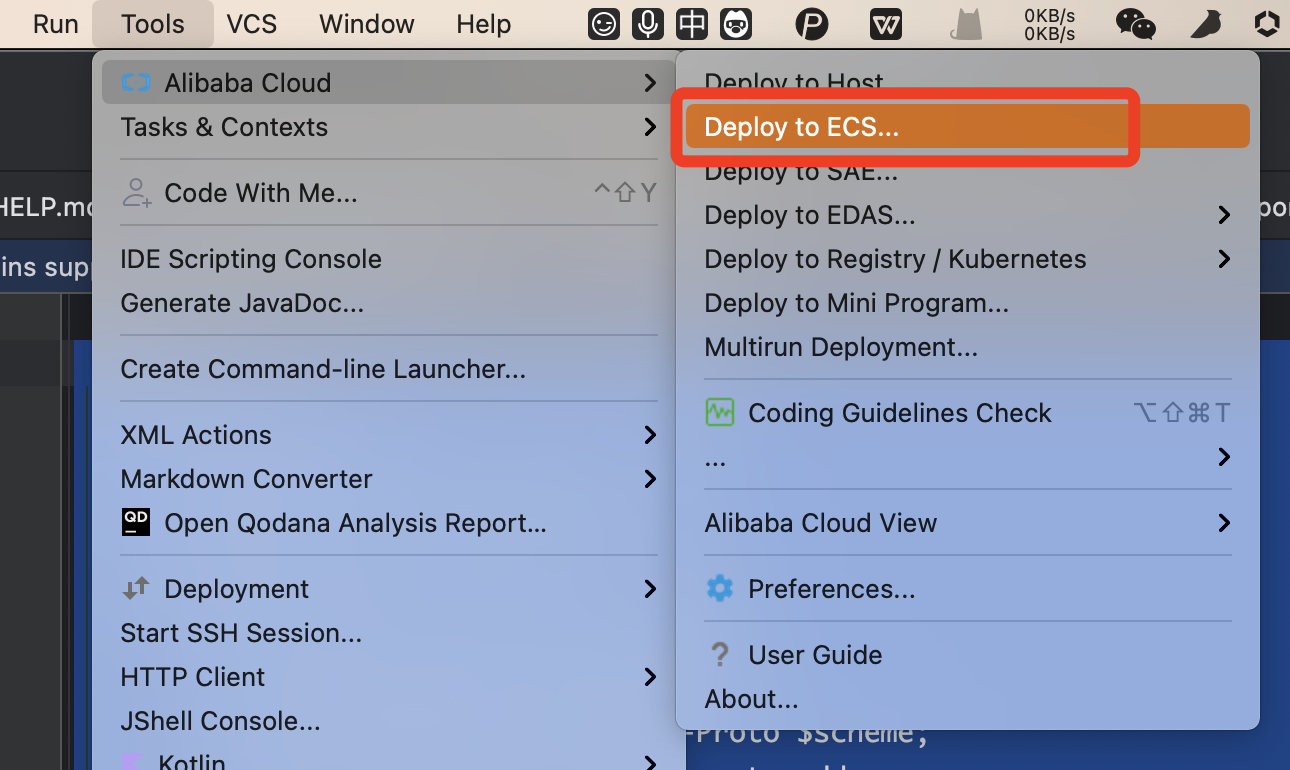The image size is (1290, 770).
Task: Open the Window menu
Action: coord(366,24)
